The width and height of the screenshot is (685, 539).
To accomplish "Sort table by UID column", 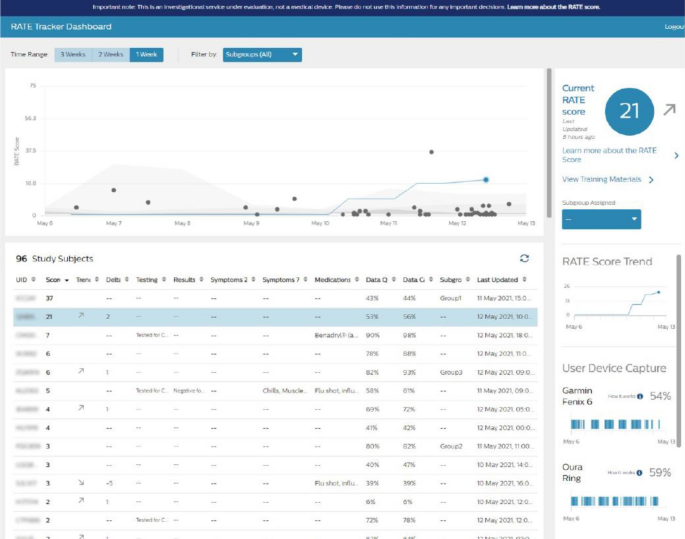I will click(21, 280).
